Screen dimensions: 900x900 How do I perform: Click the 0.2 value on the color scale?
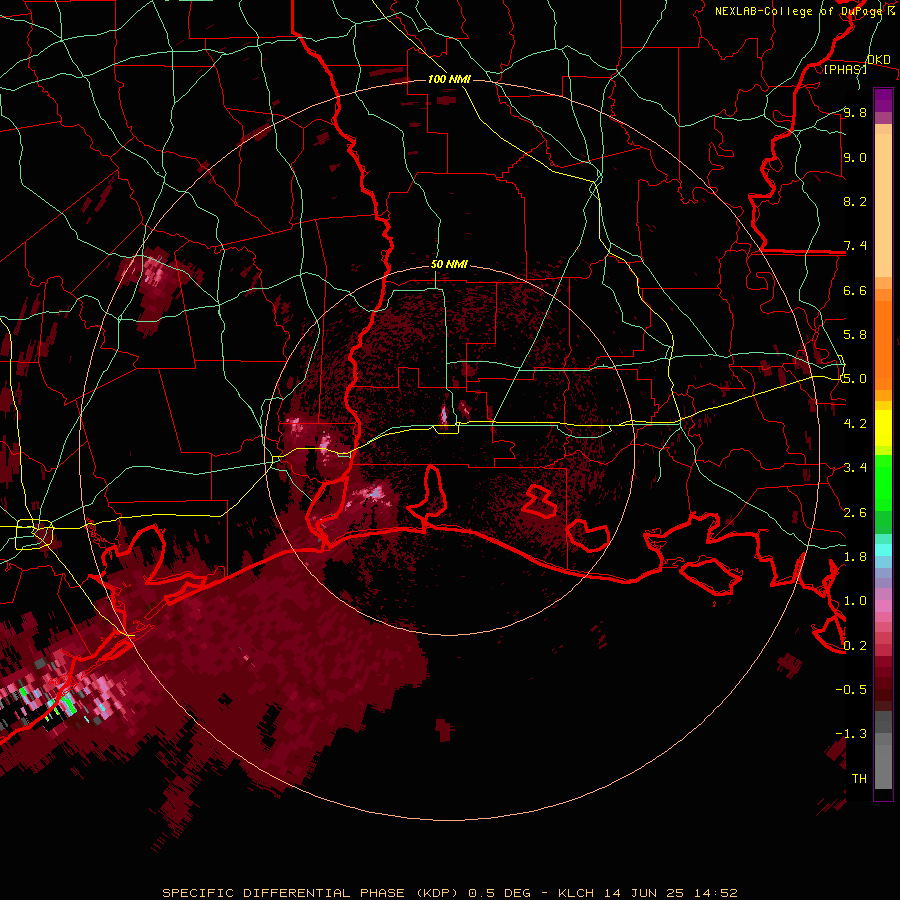(855, 646)
